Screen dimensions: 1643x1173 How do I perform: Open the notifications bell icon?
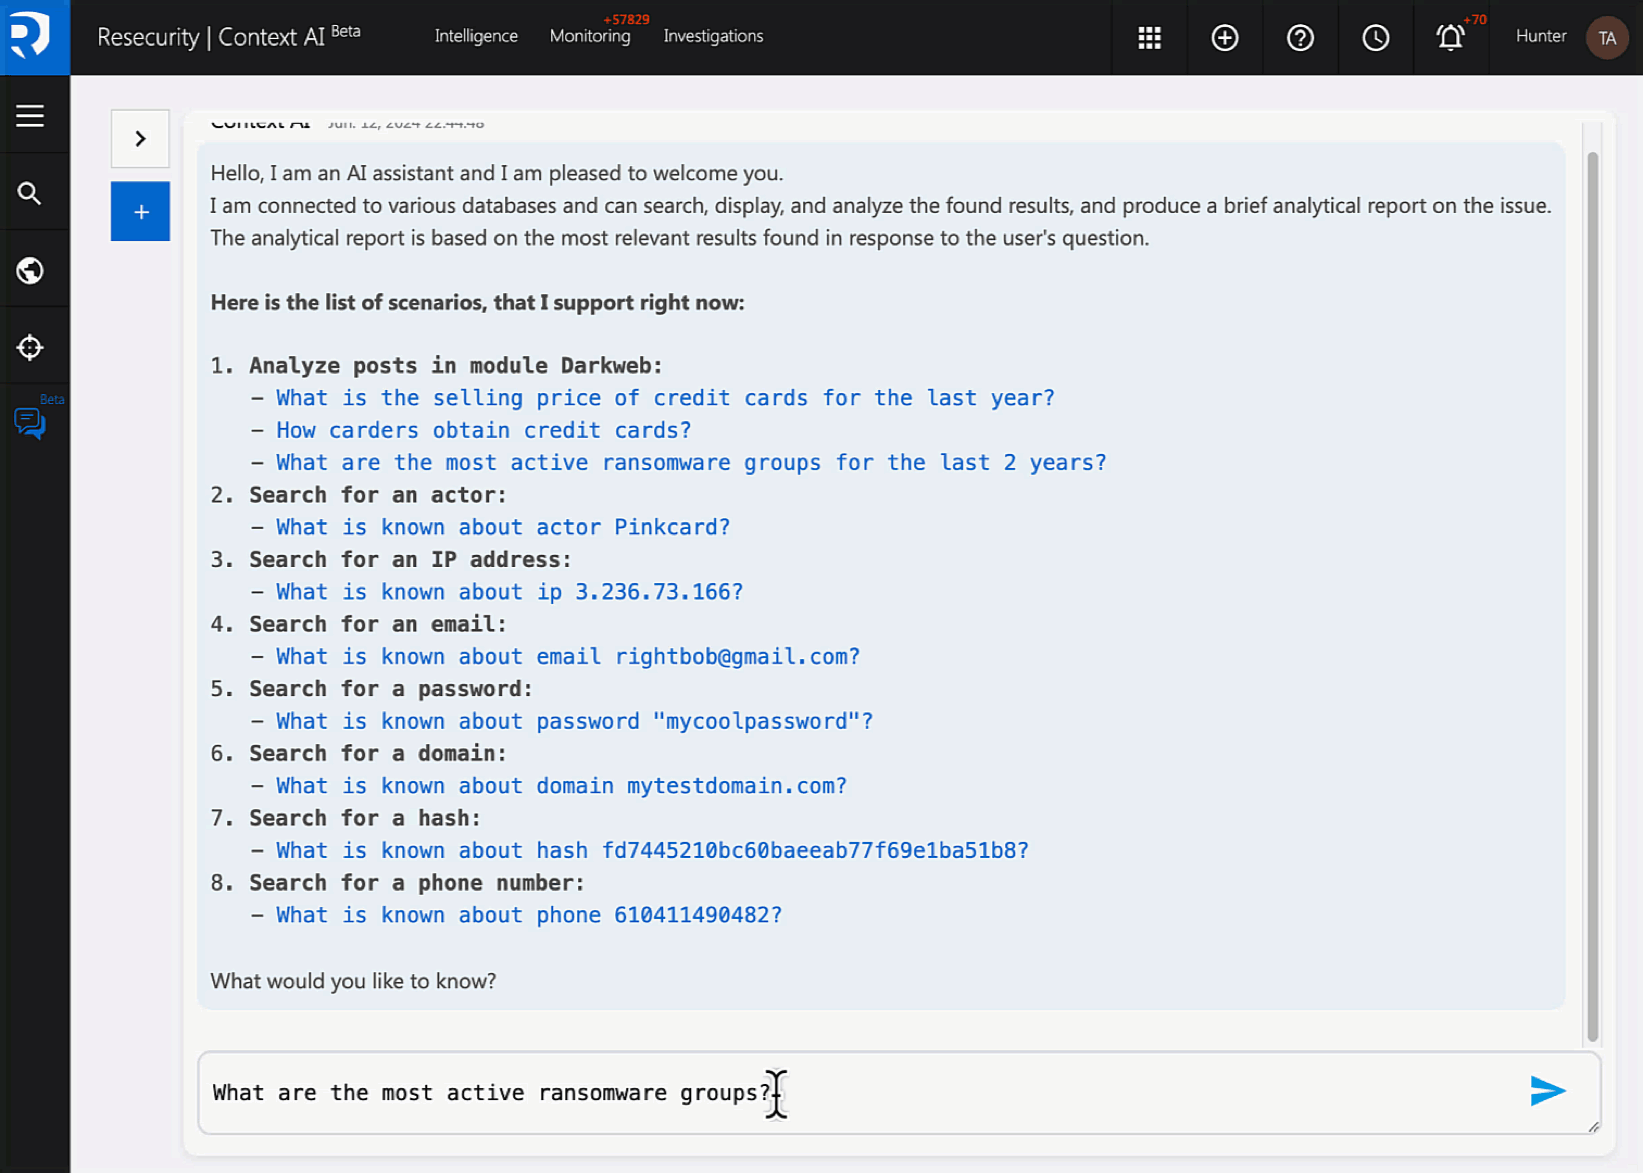pyautogui.click(x=1450, y=37)
